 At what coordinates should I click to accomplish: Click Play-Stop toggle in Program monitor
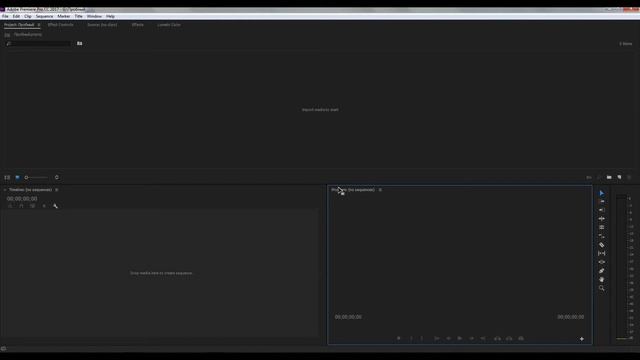point(460,338)
